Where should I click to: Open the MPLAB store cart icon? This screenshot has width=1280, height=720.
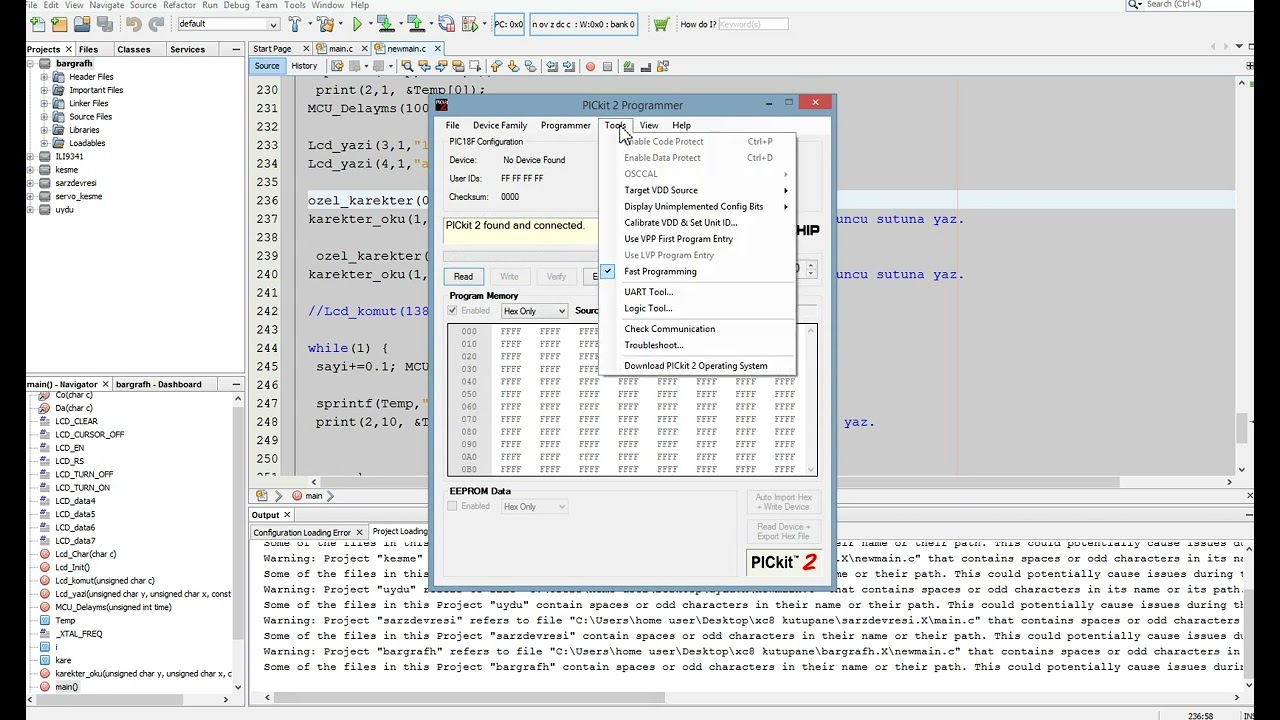tap(660, 24)
